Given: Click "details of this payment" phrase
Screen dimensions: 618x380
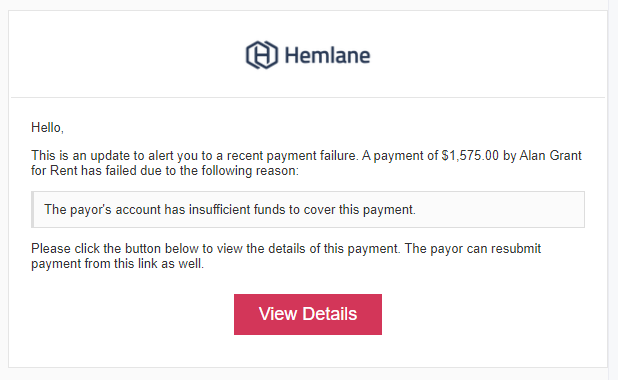Looking at the screenshot, I should (x=333, y=249).
